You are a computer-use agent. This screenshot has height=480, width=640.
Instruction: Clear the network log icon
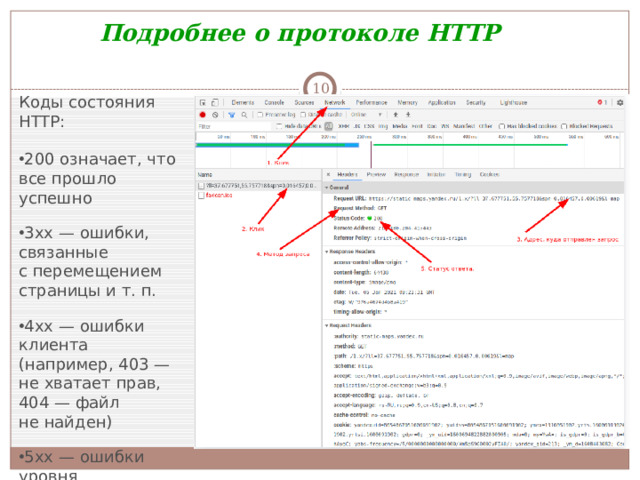pos(215,115)
